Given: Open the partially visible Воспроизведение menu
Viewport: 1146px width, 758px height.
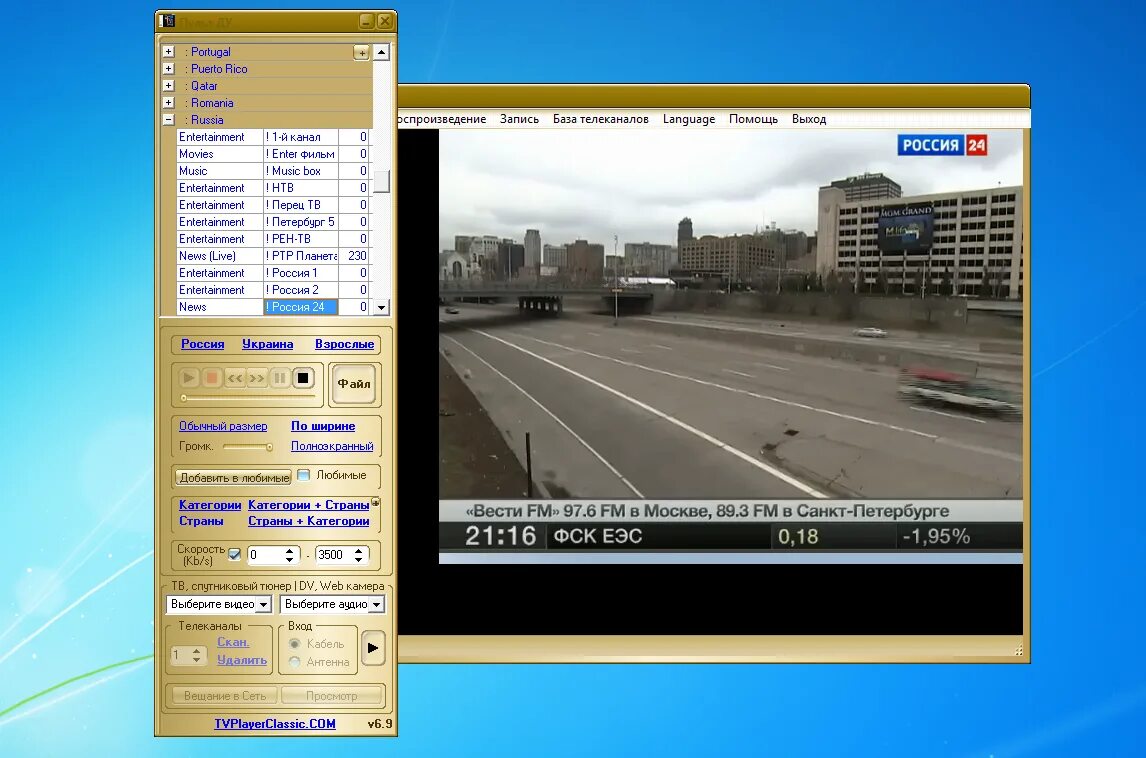Looking at the screenshot, I should 442,119.
